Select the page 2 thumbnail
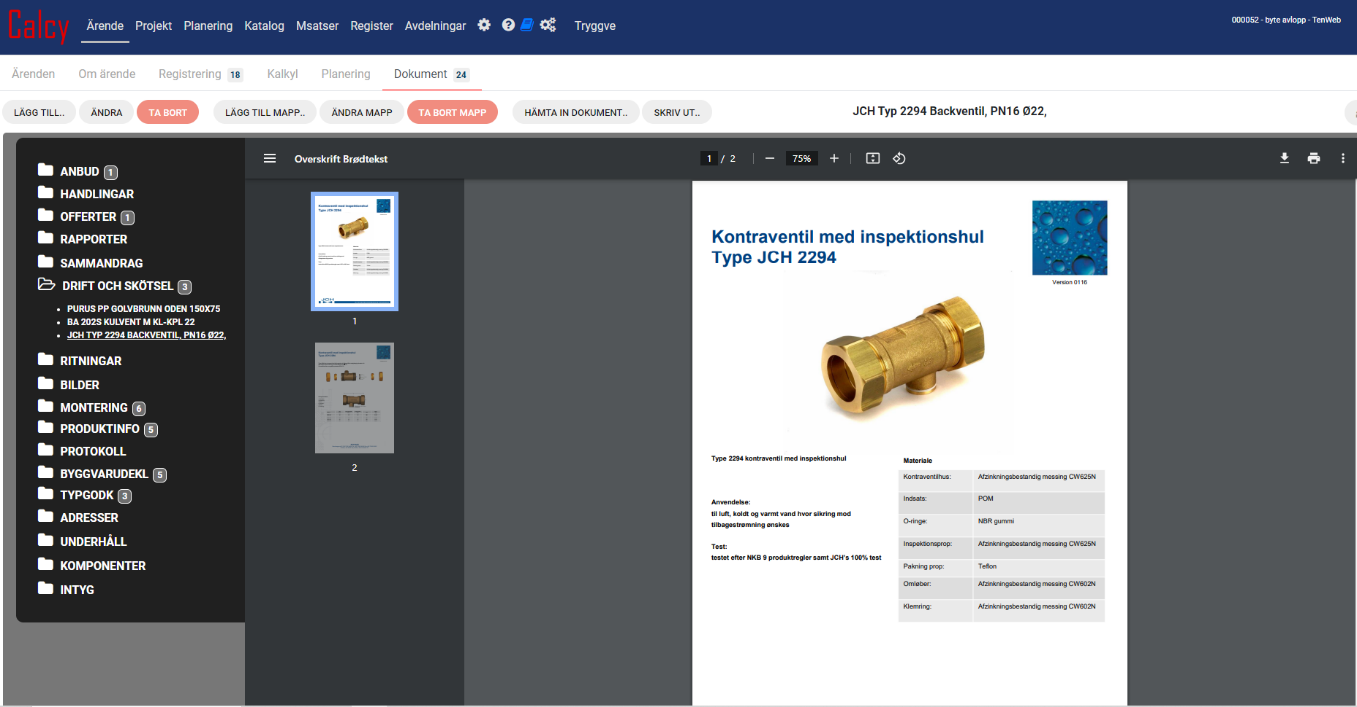Image resolution: width=1357 pixels, height=707 pixels. (354, 398)
